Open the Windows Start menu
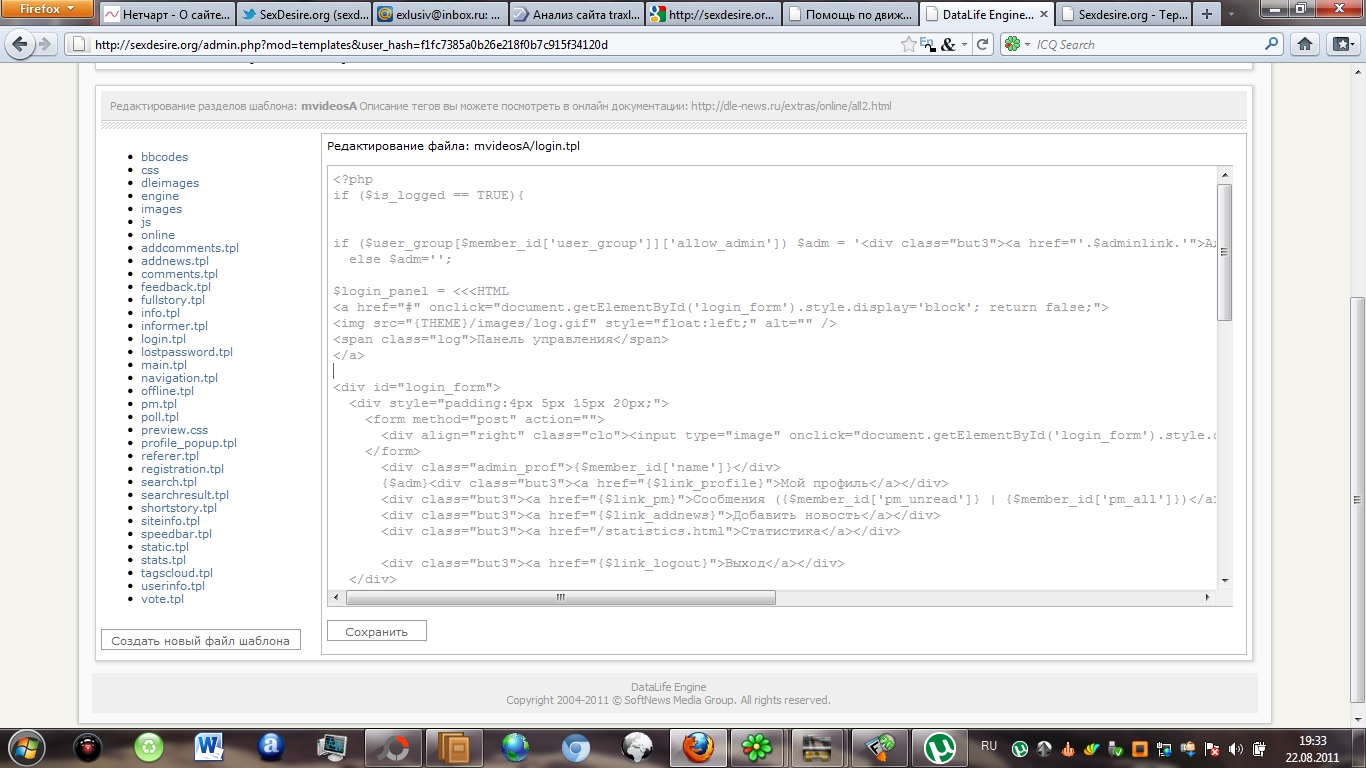Image resolution: width=1366 pixels, height=768 pixels. coord(27,747)
